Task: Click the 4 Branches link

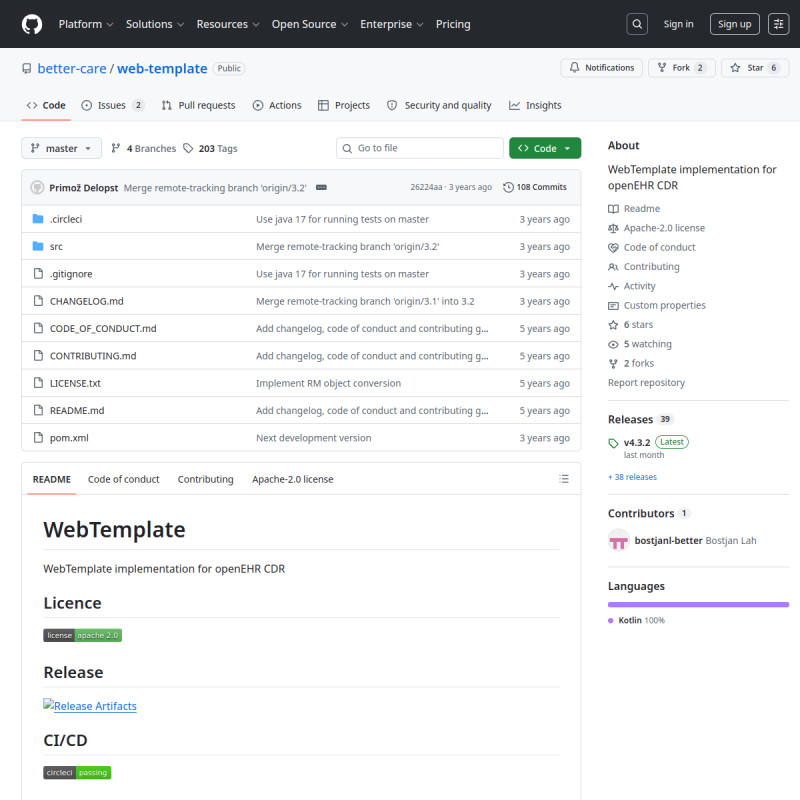Action: pos(144,148)
